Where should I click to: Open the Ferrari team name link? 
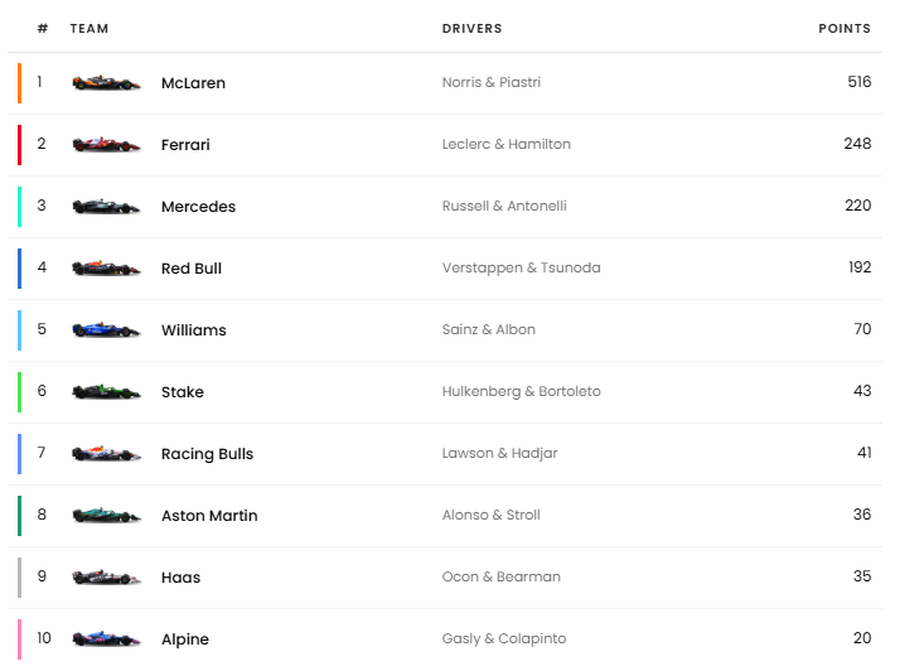185,145
